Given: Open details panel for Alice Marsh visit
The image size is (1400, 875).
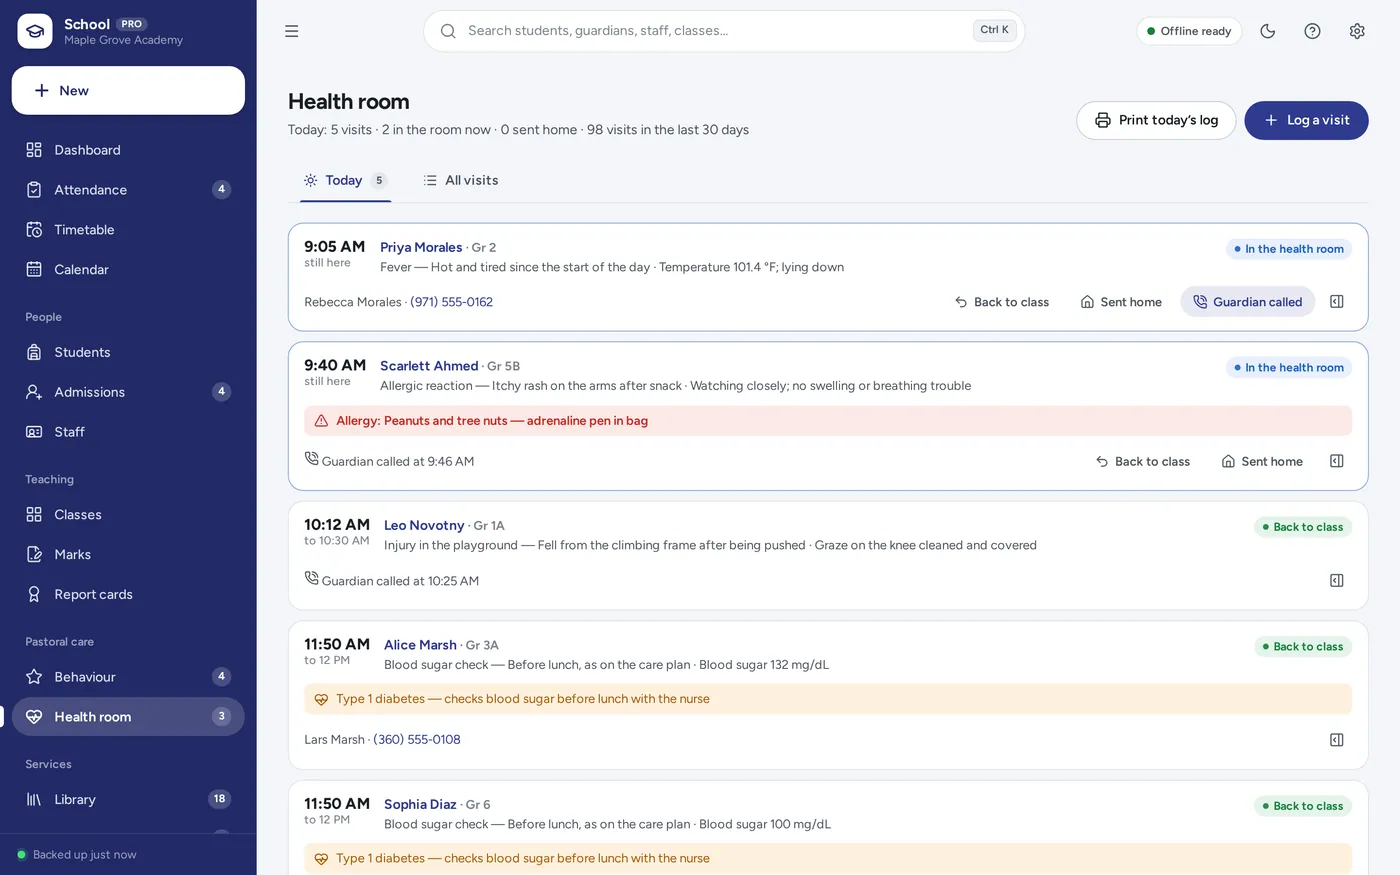Looking at the screenshot, I should 1337,740.
